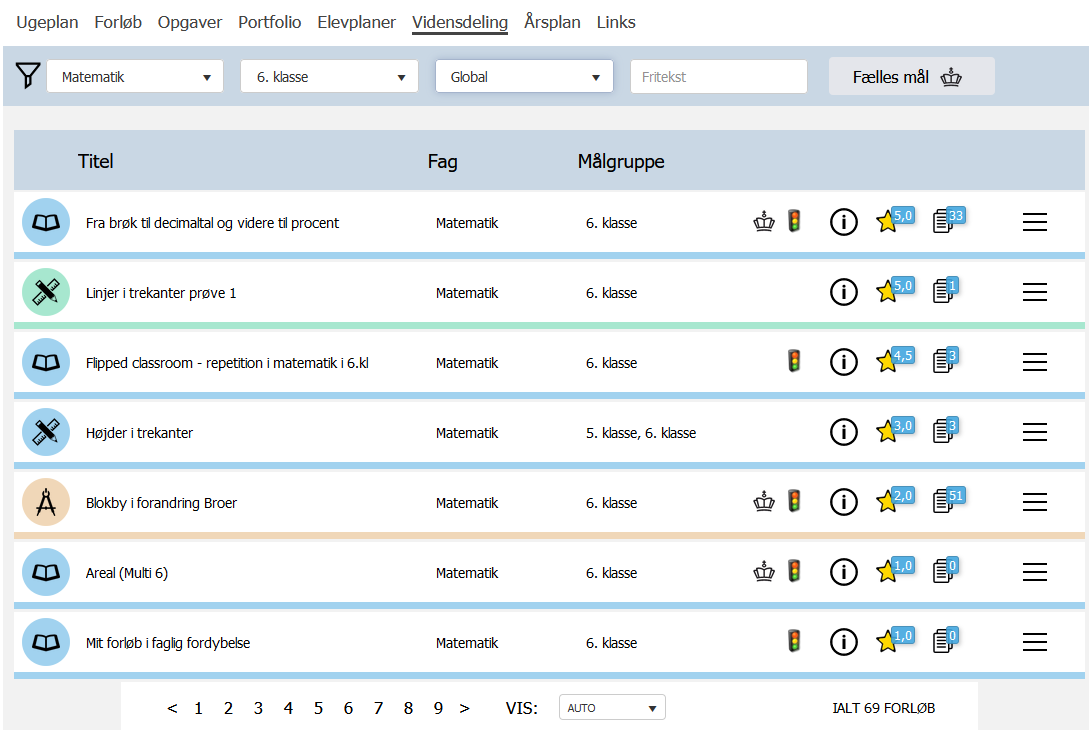Click the Fælles mål button
The image size is (1092, 733).
912,77
